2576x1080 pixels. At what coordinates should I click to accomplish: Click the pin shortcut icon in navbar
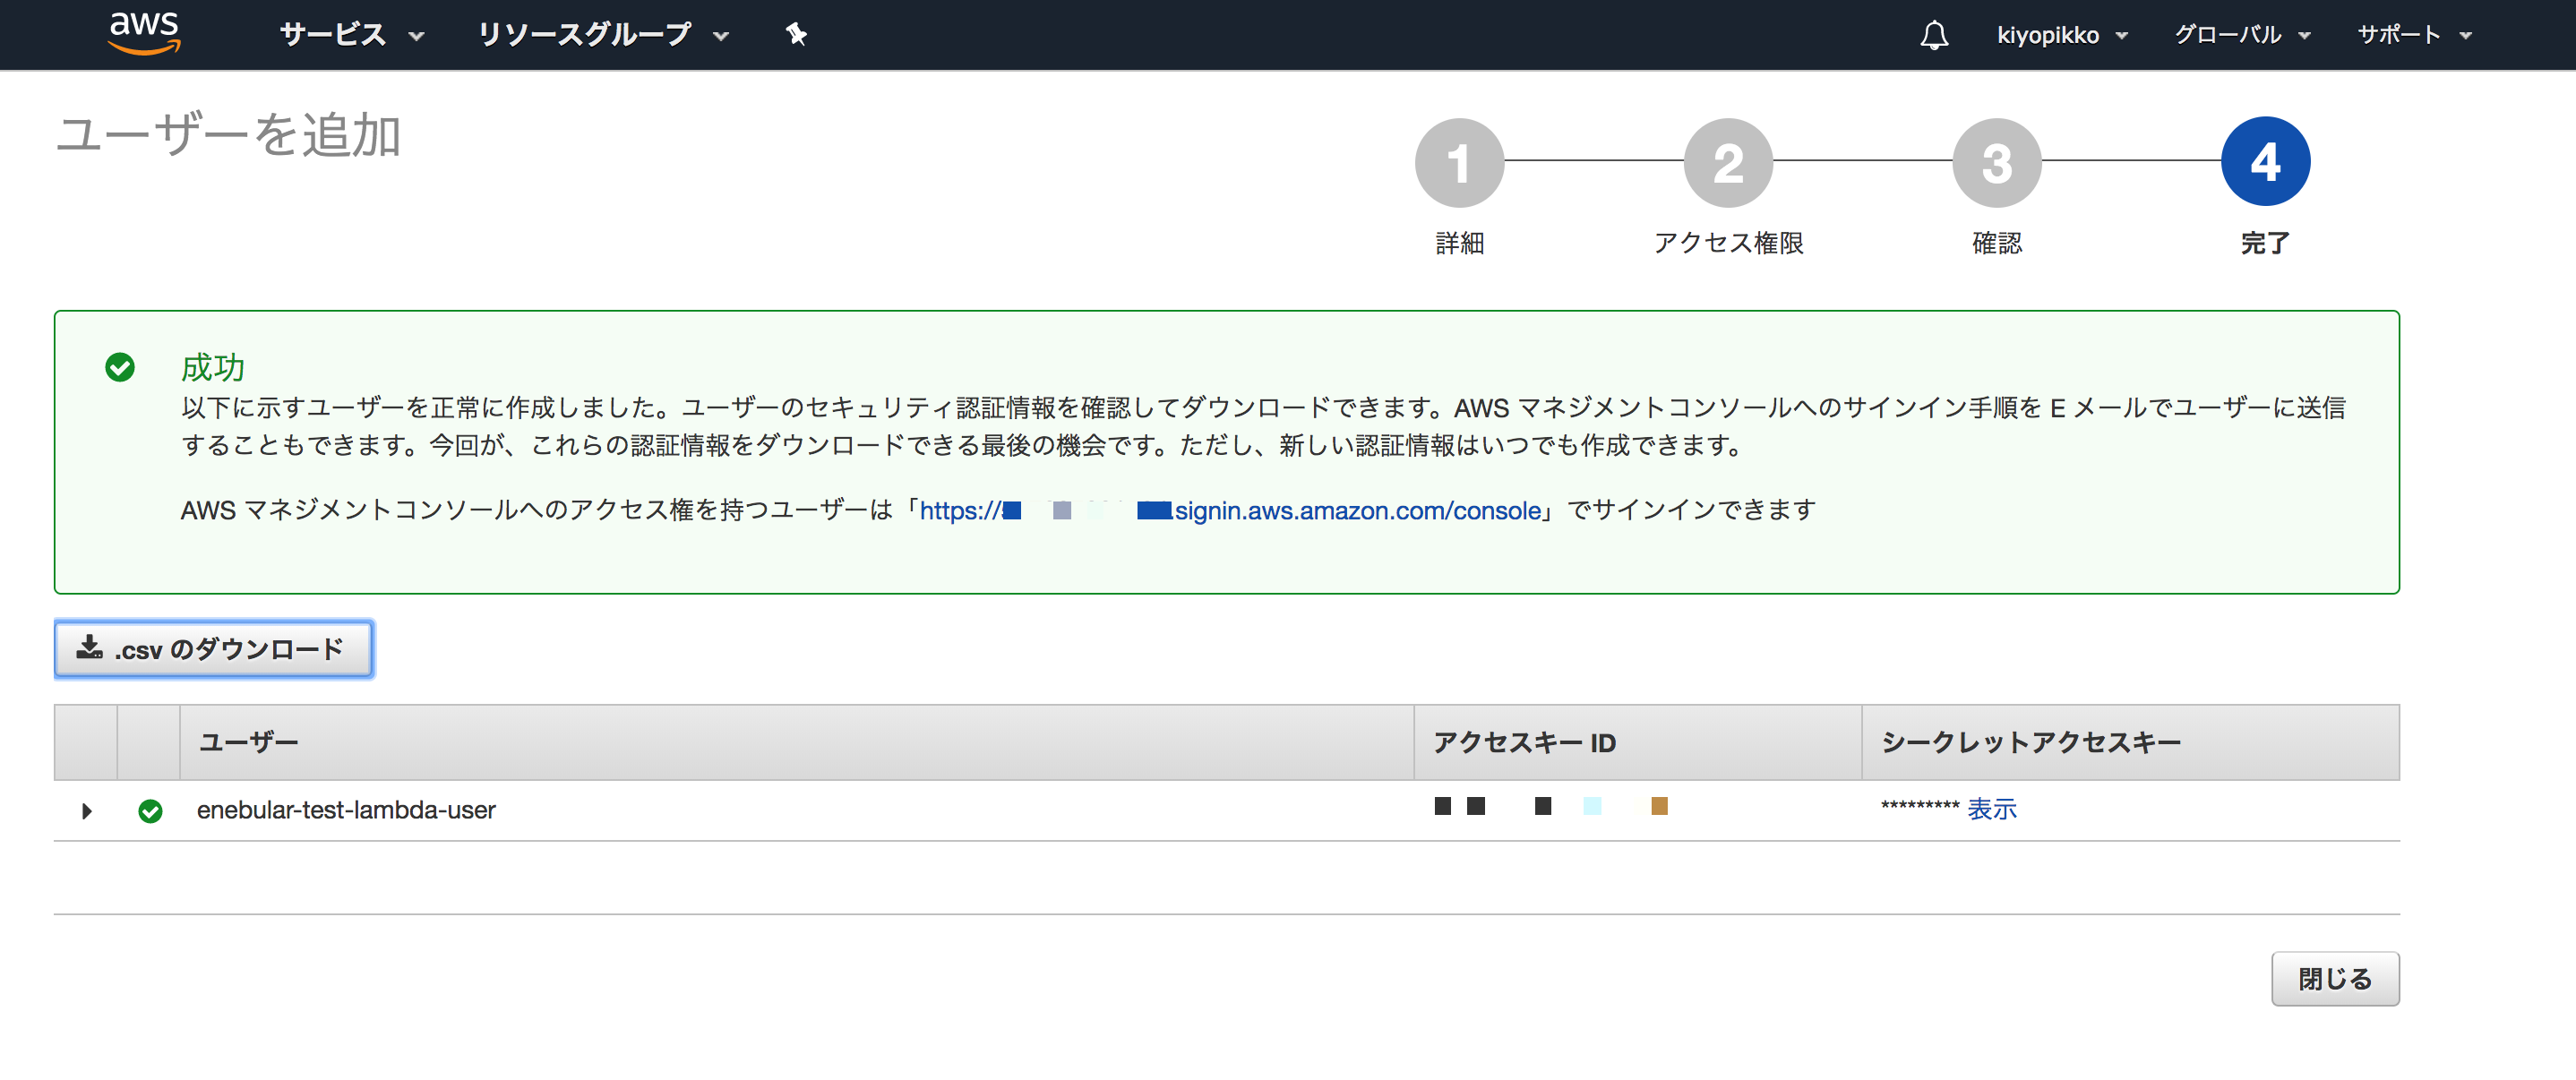point(796,35)
